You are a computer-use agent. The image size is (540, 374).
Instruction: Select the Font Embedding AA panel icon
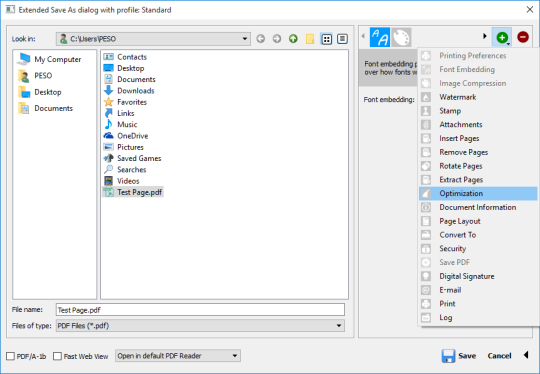(x=380, y=37)
